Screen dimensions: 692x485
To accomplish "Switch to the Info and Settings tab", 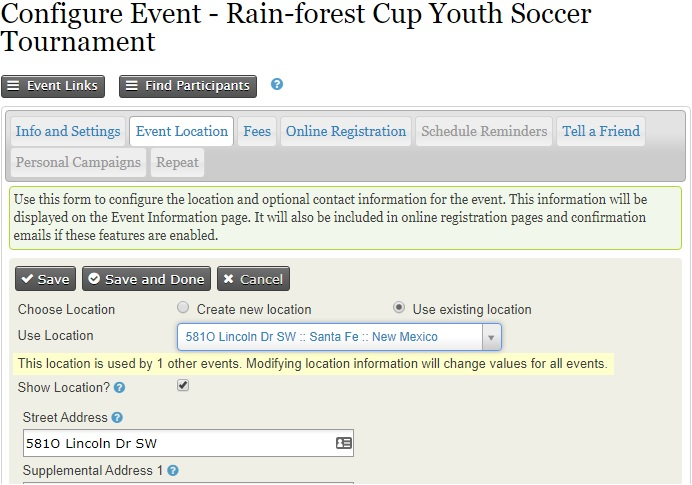I will 68,132.
